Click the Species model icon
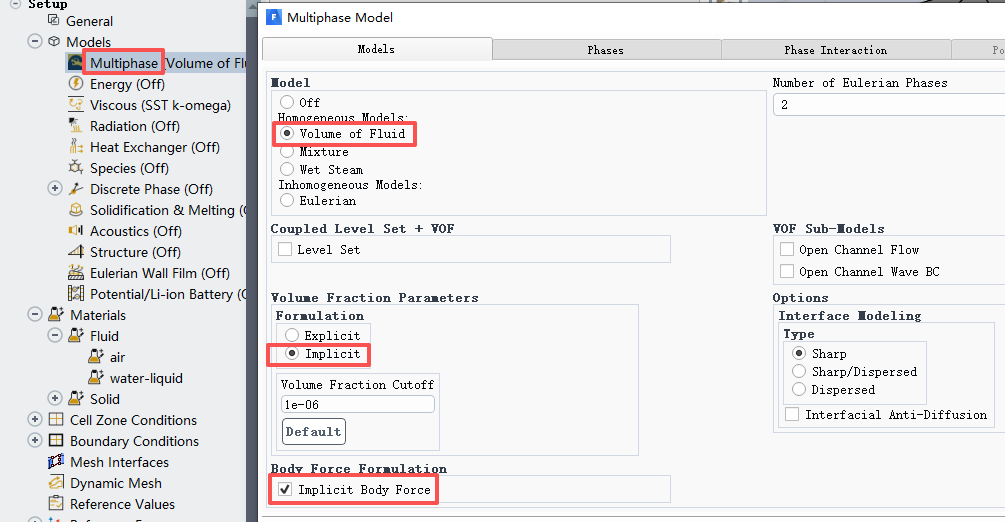Viewport: 1005px width, 522px height. pyautogui.click(x=76, y=167)
